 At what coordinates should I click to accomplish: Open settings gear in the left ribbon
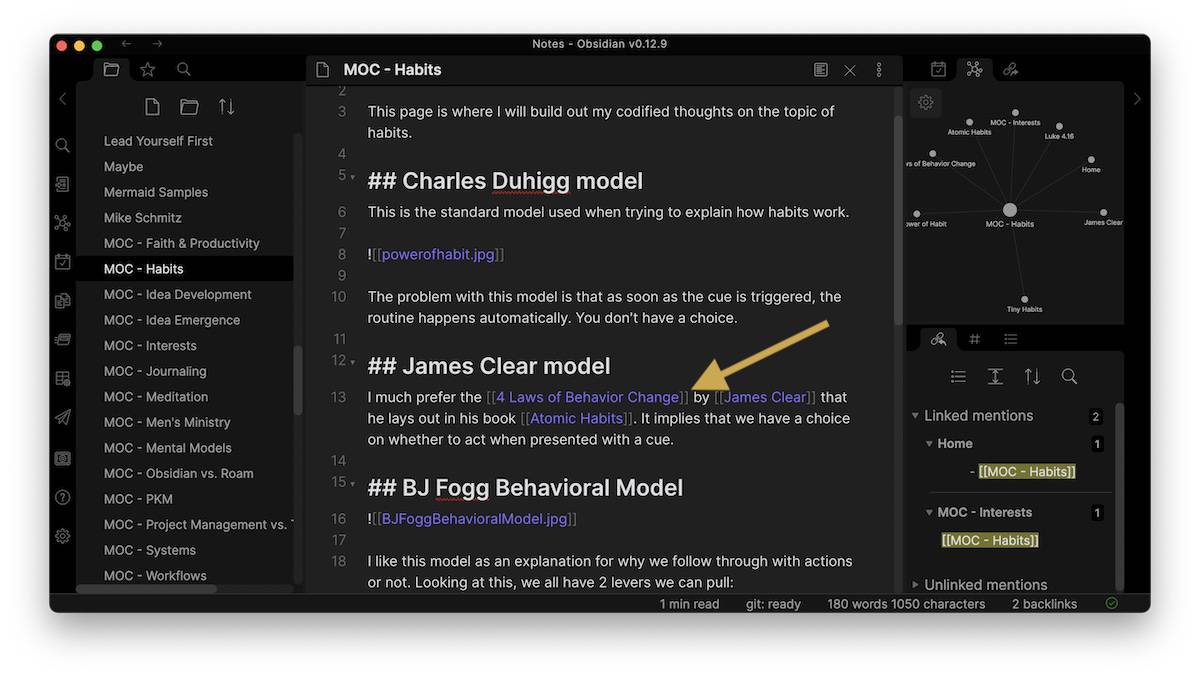click(63, 536)
